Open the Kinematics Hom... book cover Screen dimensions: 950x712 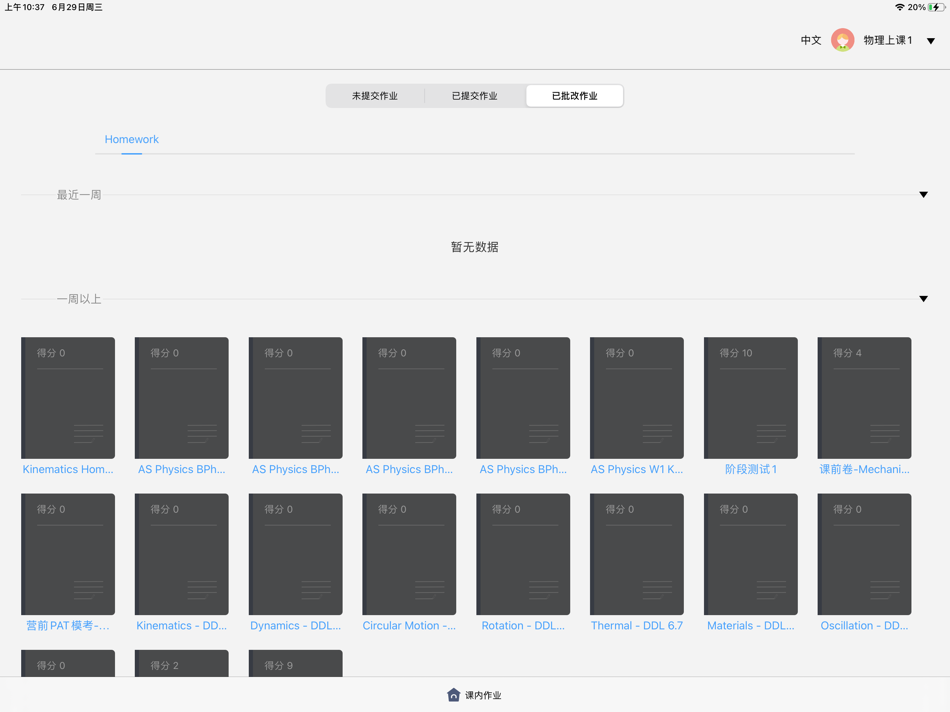pos(68,398)
